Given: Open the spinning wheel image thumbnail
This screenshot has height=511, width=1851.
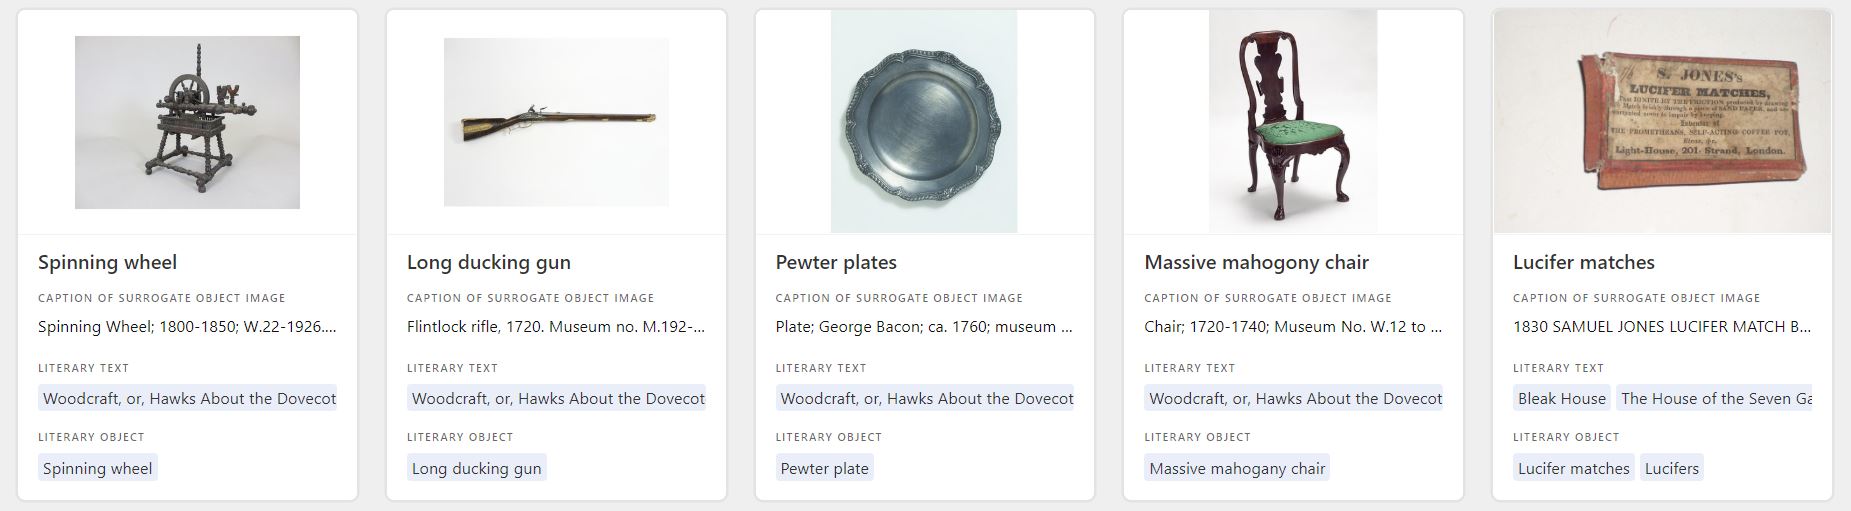Looking at the screenshot, I should (x=187, y=122).
